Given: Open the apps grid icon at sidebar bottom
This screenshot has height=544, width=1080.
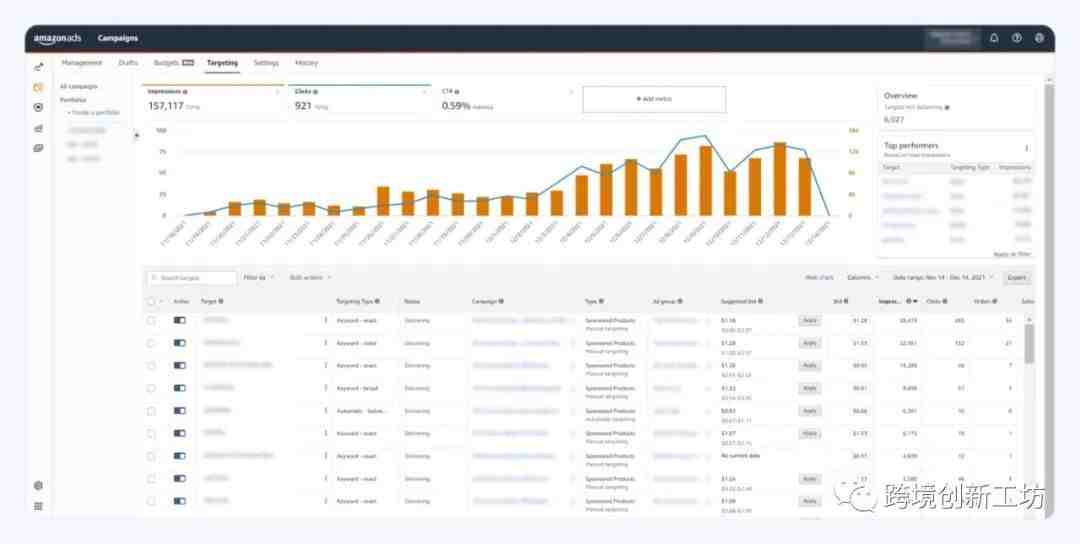Looking at the screenshot, I should pyautogui.click(x=39, y=506).
